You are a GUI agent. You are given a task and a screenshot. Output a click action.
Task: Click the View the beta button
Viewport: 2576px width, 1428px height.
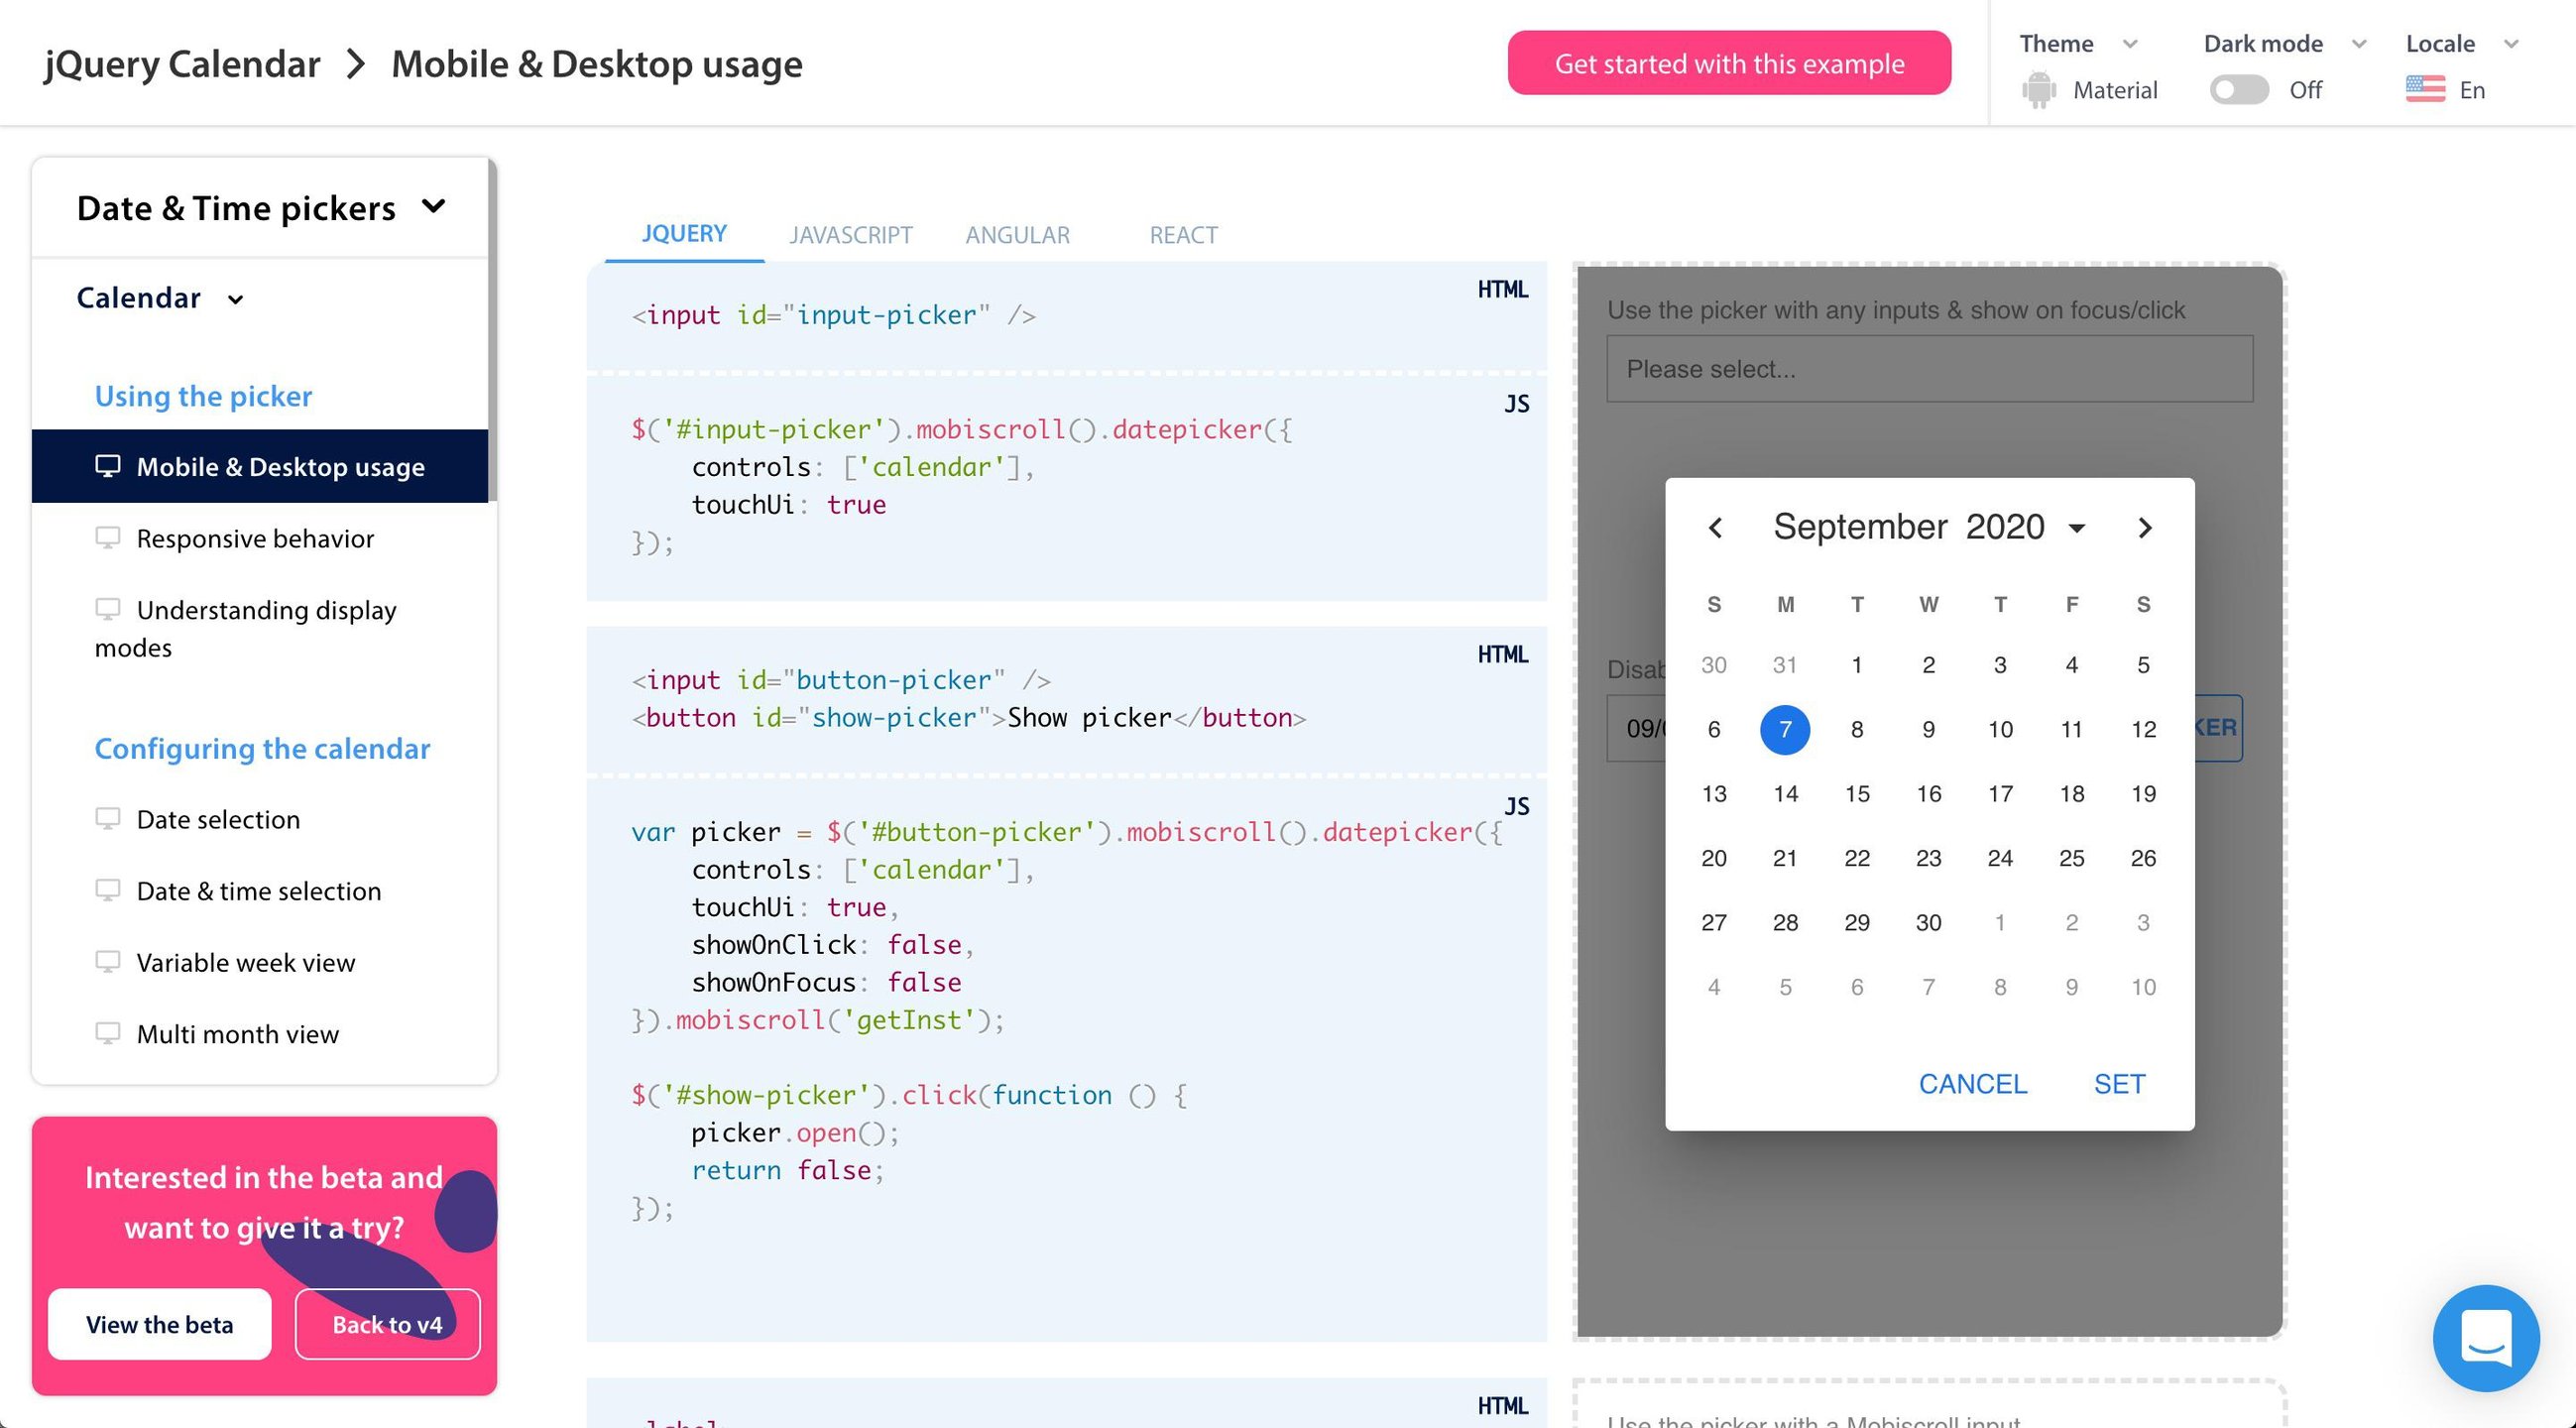tap(159, 1324)
